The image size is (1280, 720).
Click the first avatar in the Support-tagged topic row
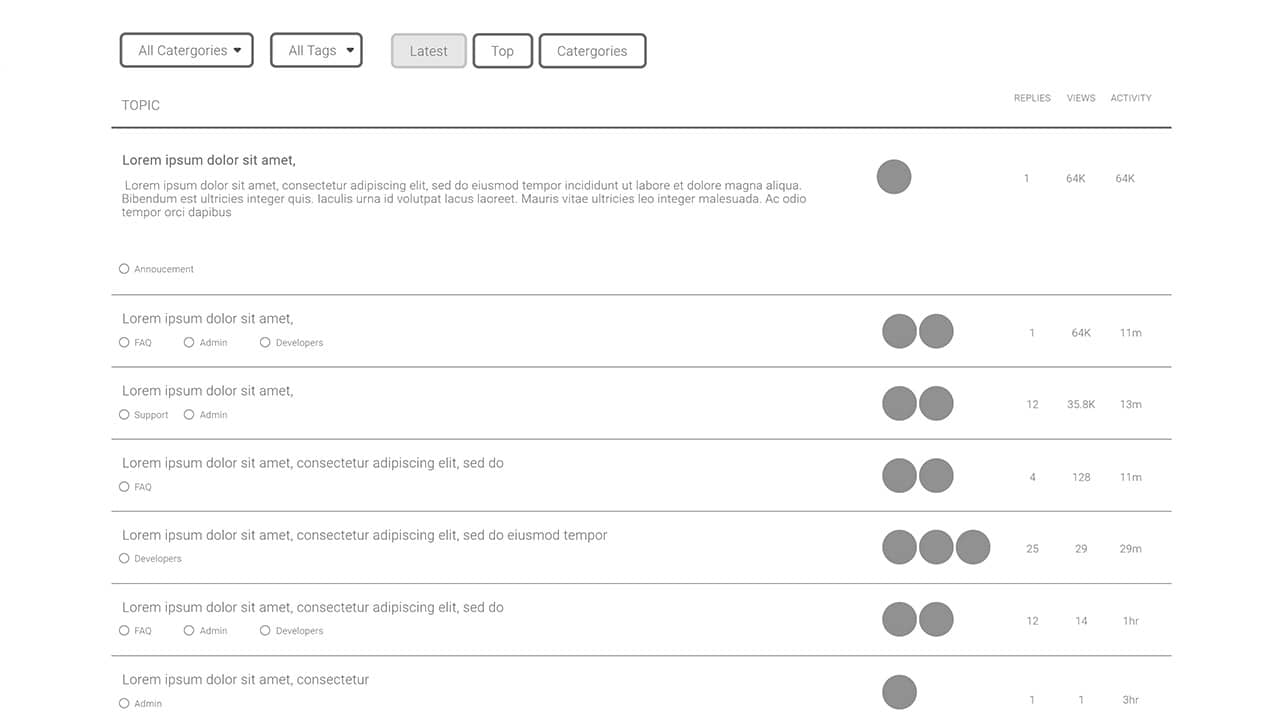pos(899,404)
